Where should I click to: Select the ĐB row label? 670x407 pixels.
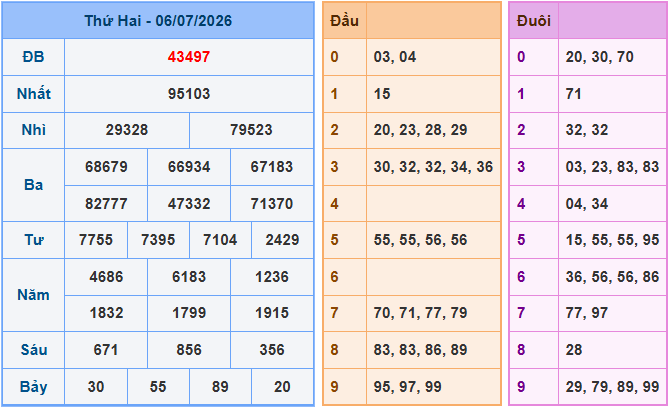(x=33, y=57)
